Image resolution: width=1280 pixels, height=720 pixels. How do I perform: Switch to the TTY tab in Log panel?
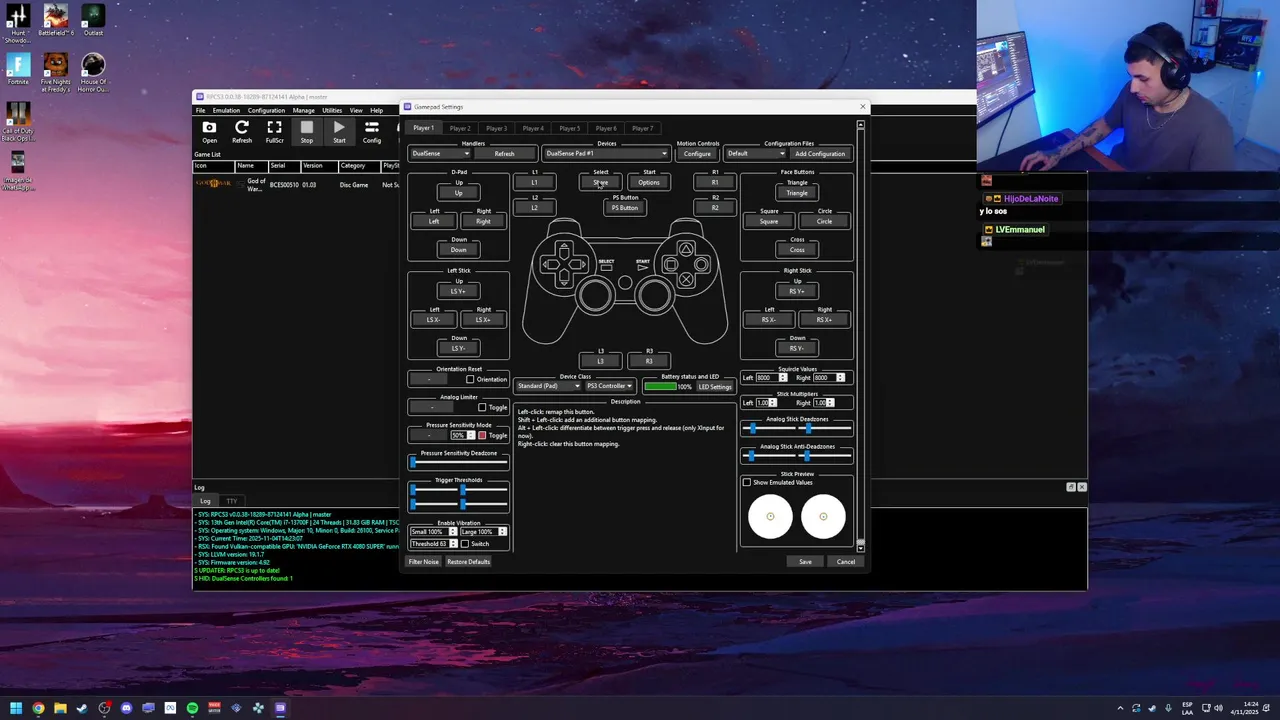pyautogui.click(x=232, y=501)
